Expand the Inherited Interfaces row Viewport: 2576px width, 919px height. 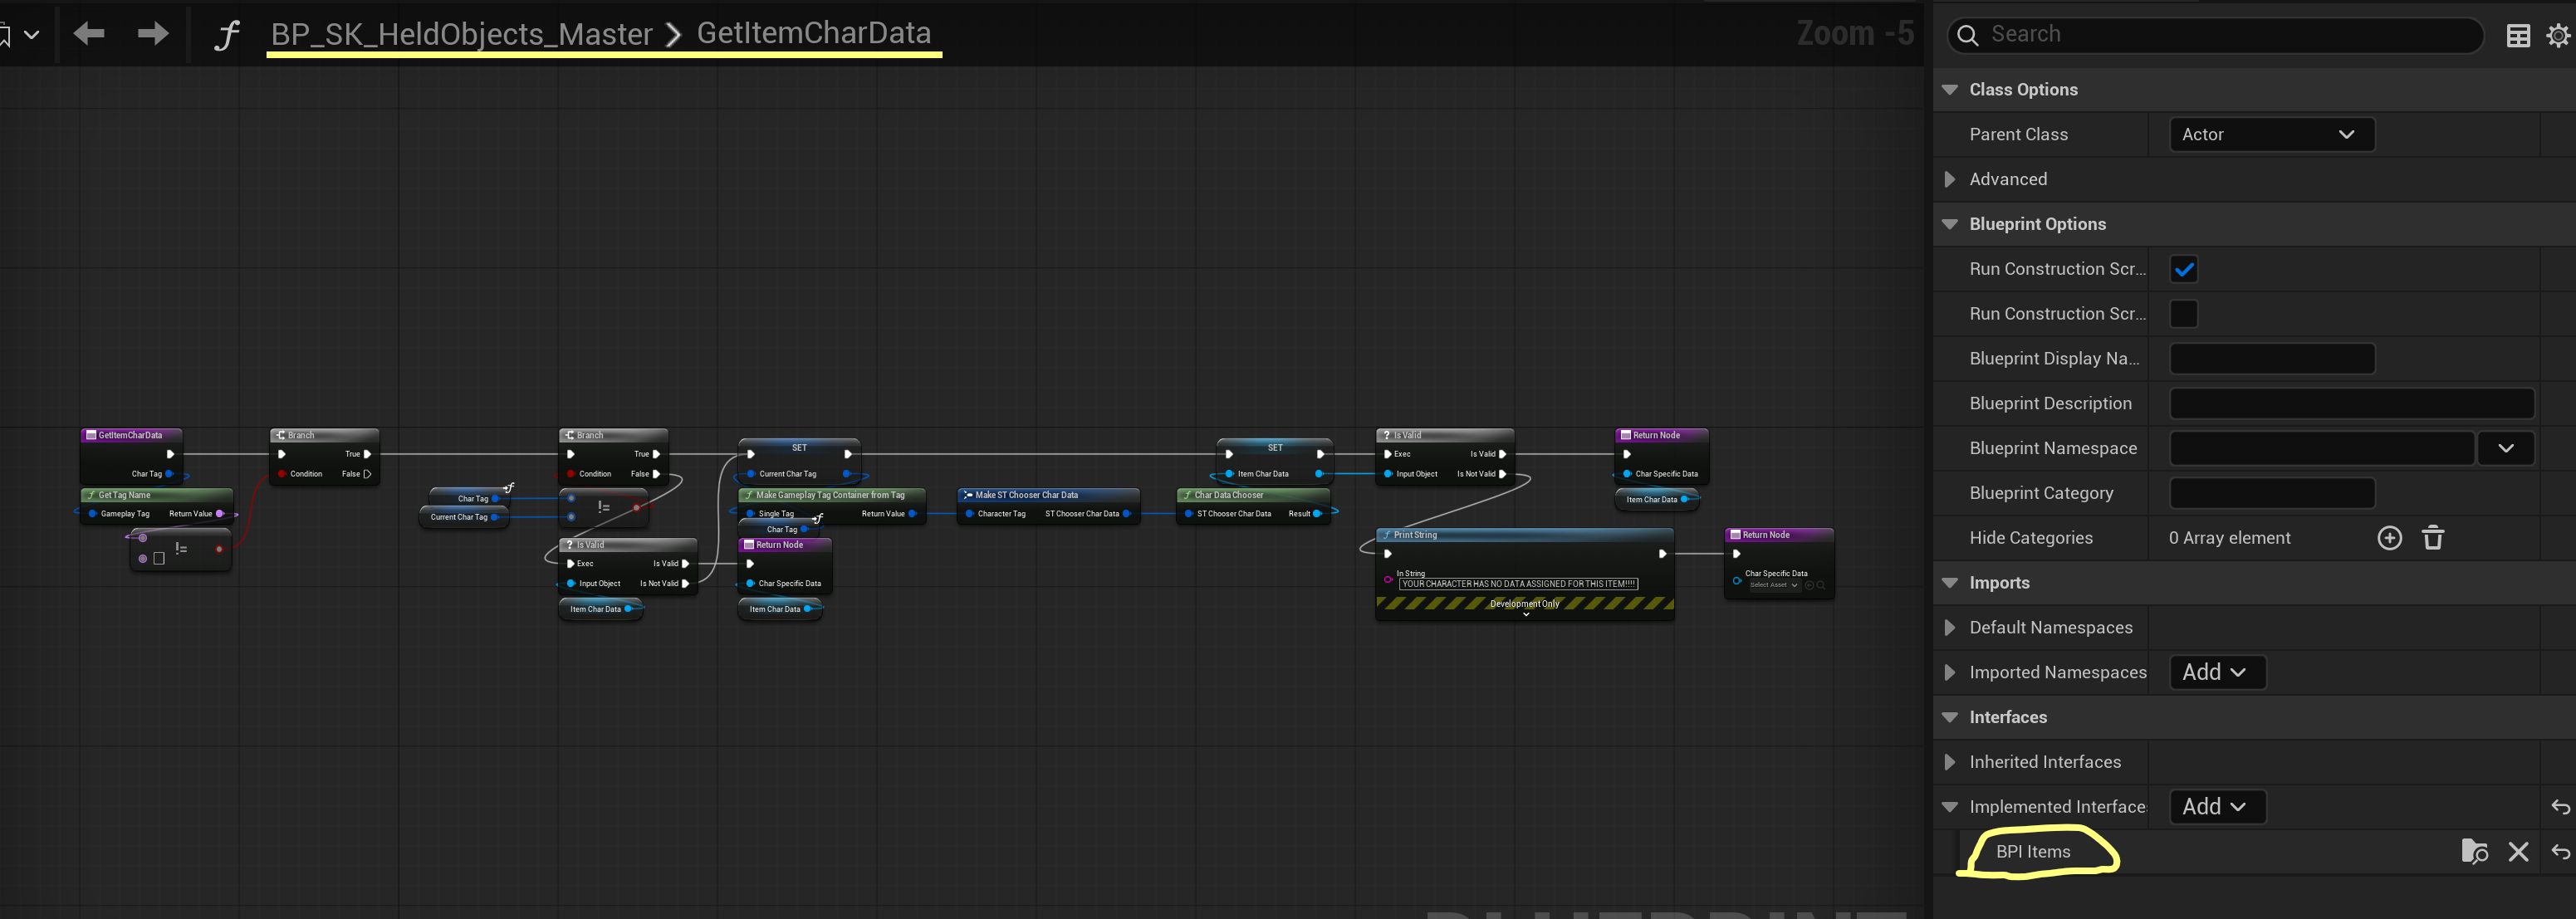[1949, 762]
